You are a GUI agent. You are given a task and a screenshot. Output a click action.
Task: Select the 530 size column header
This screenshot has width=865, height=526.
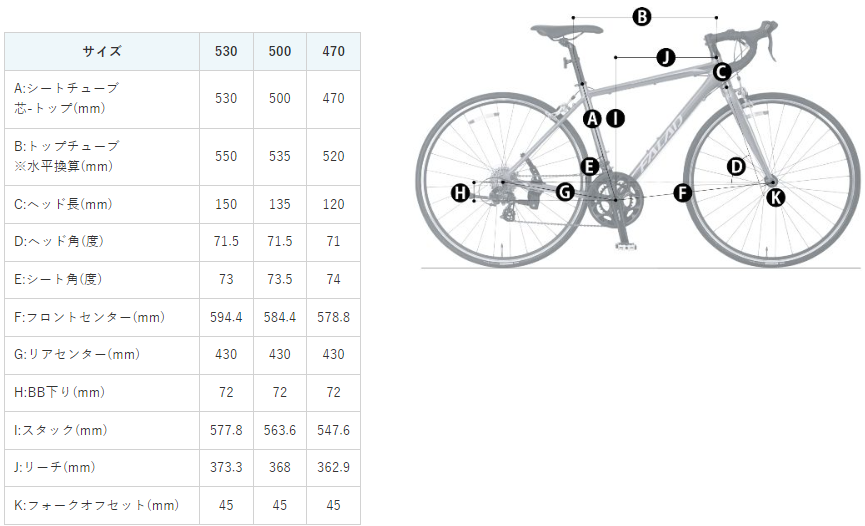pyautogui.click(x=226, y=51)
